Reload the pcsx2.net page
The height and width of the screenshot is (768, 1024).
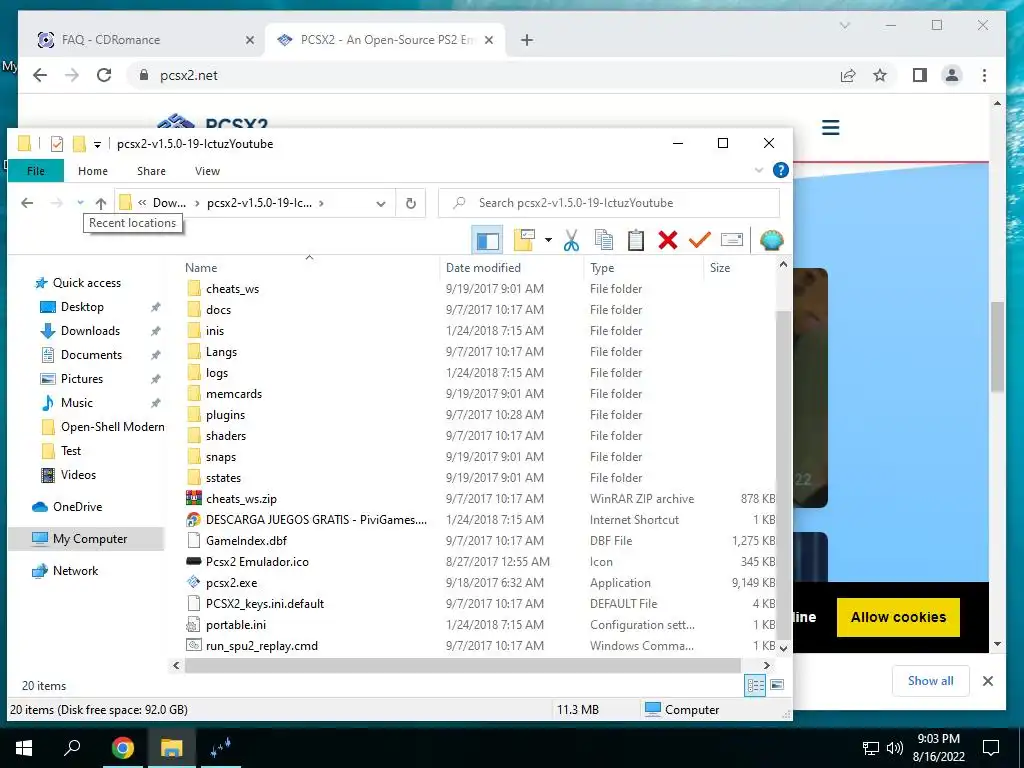(104, 76)
